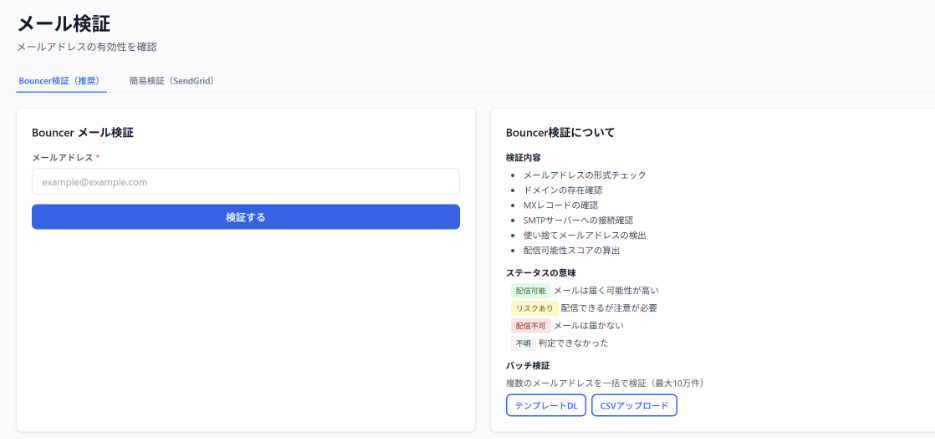Click the text 配信できるが注意が必要
The width and height of the screenshot is (935, 439).
609,308
